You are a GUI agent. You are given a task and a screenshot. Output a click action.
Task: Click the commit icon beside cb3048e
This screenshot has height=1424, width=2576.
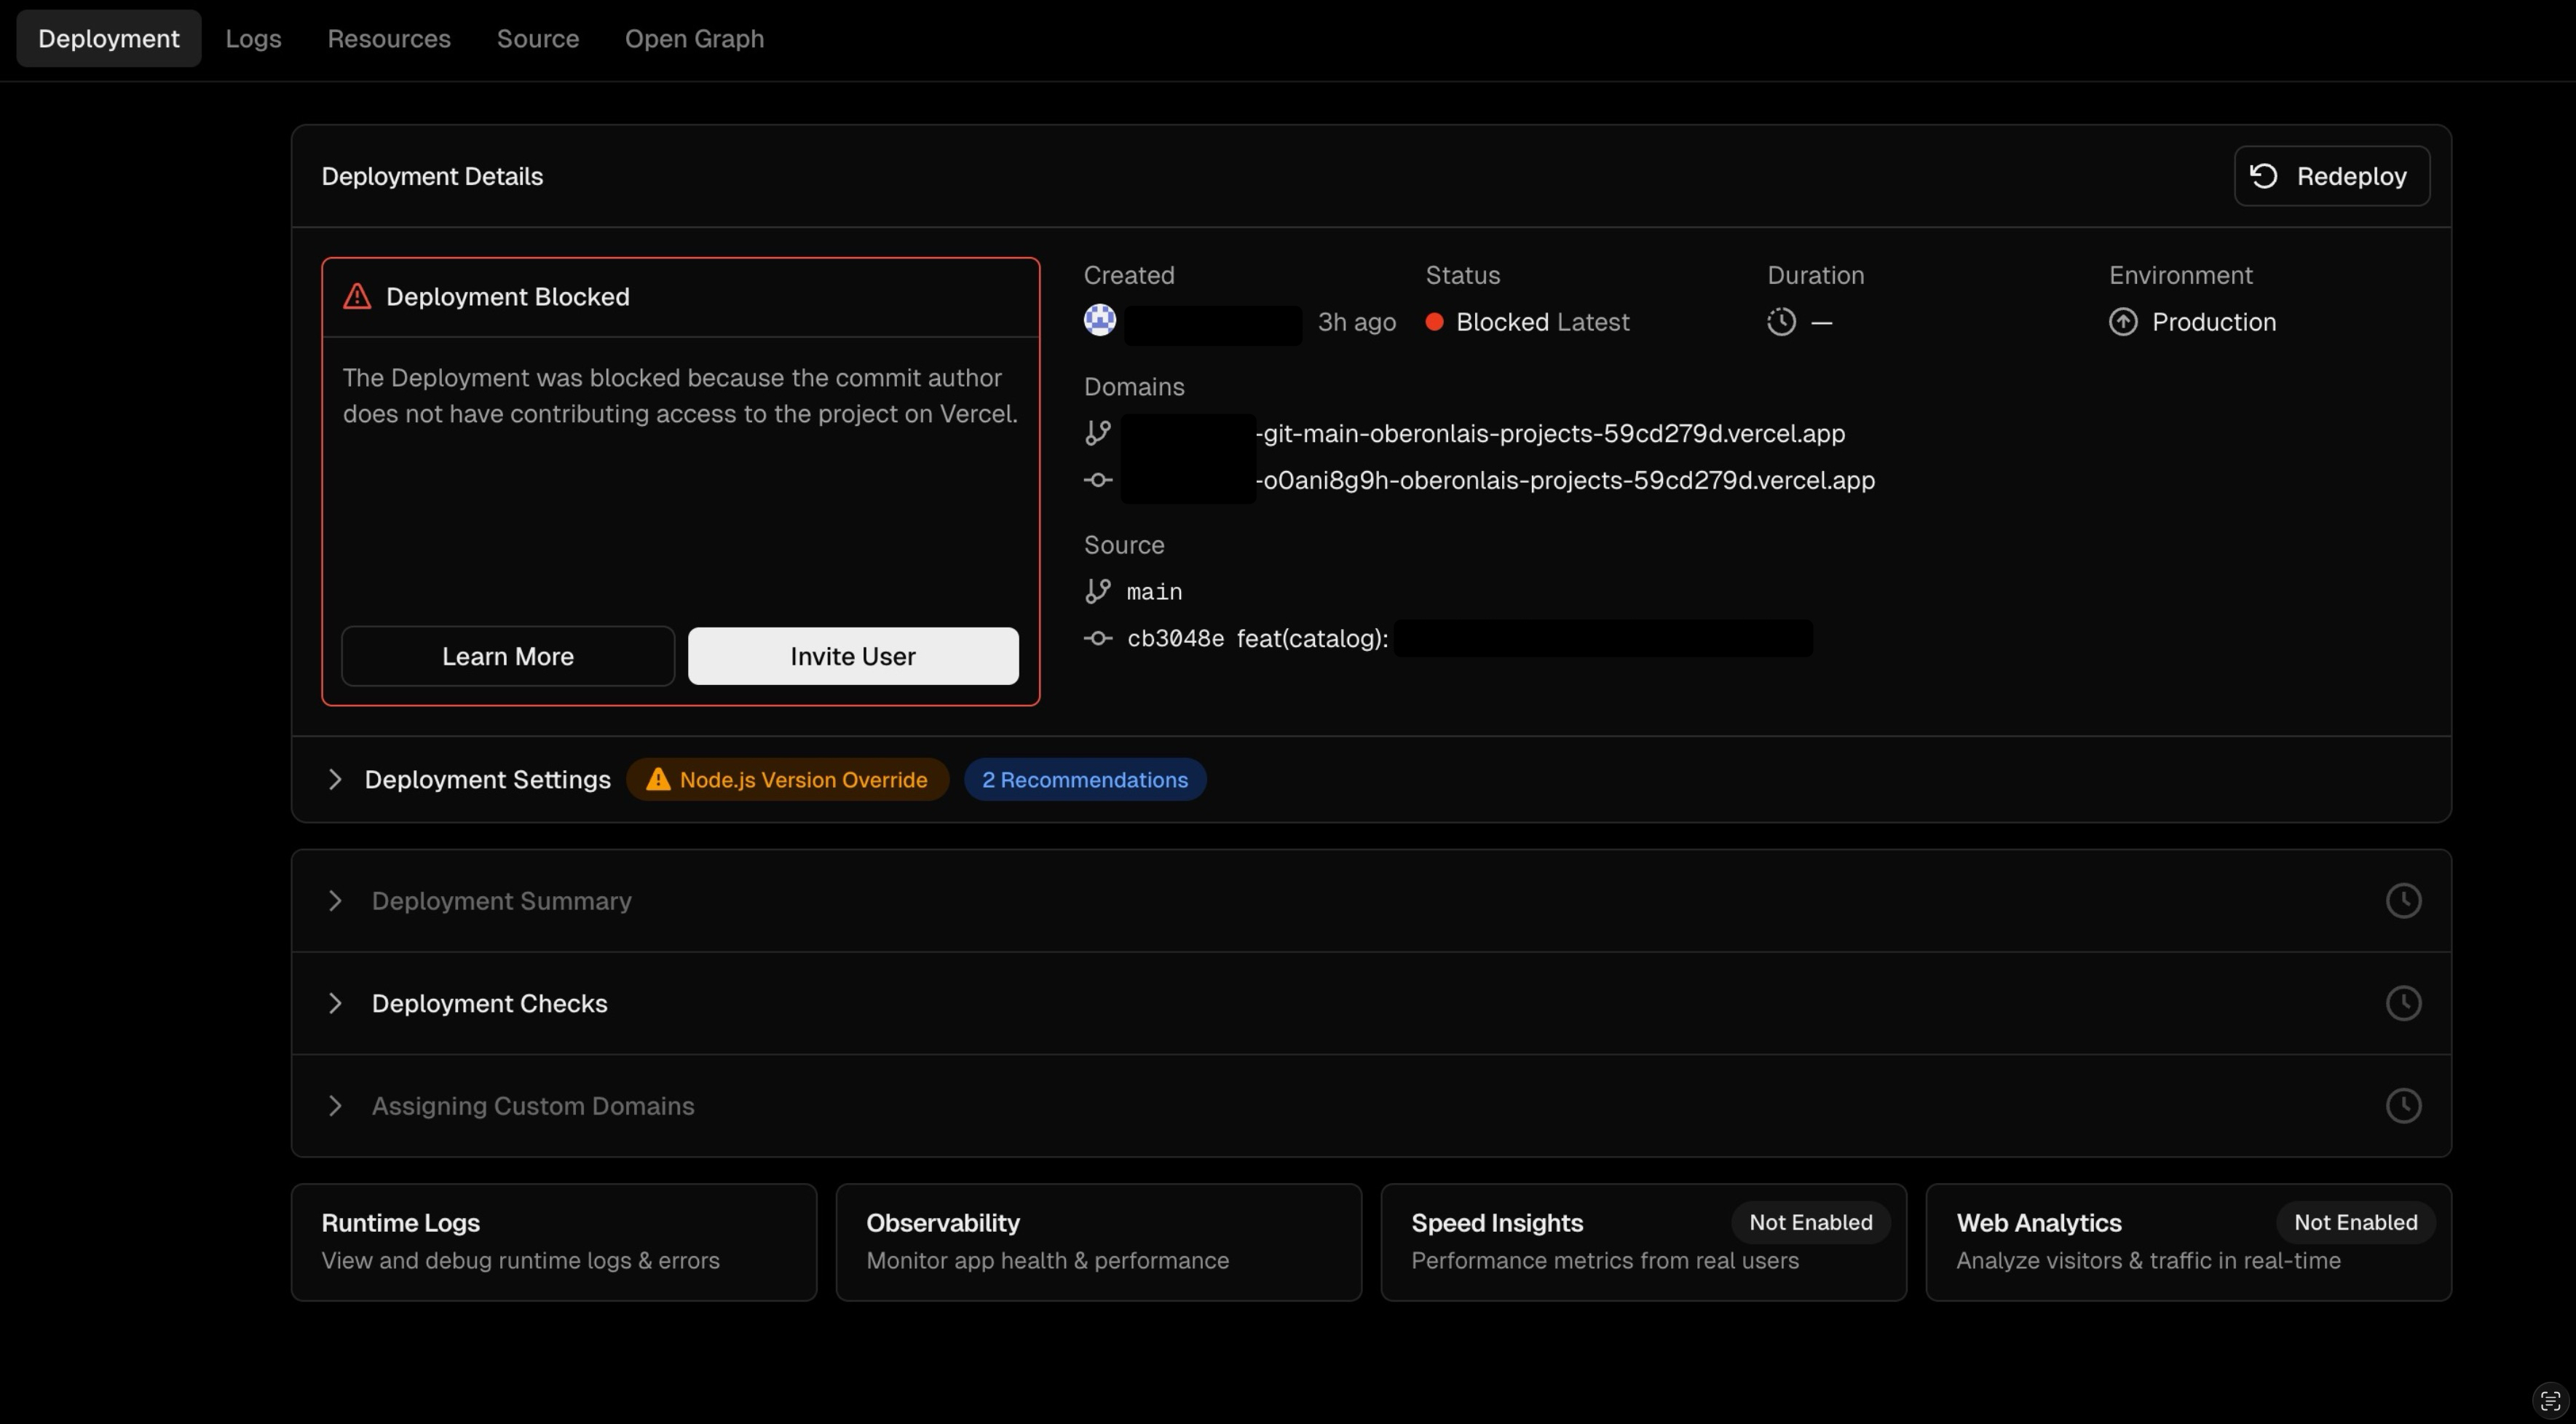(1097, 639)
